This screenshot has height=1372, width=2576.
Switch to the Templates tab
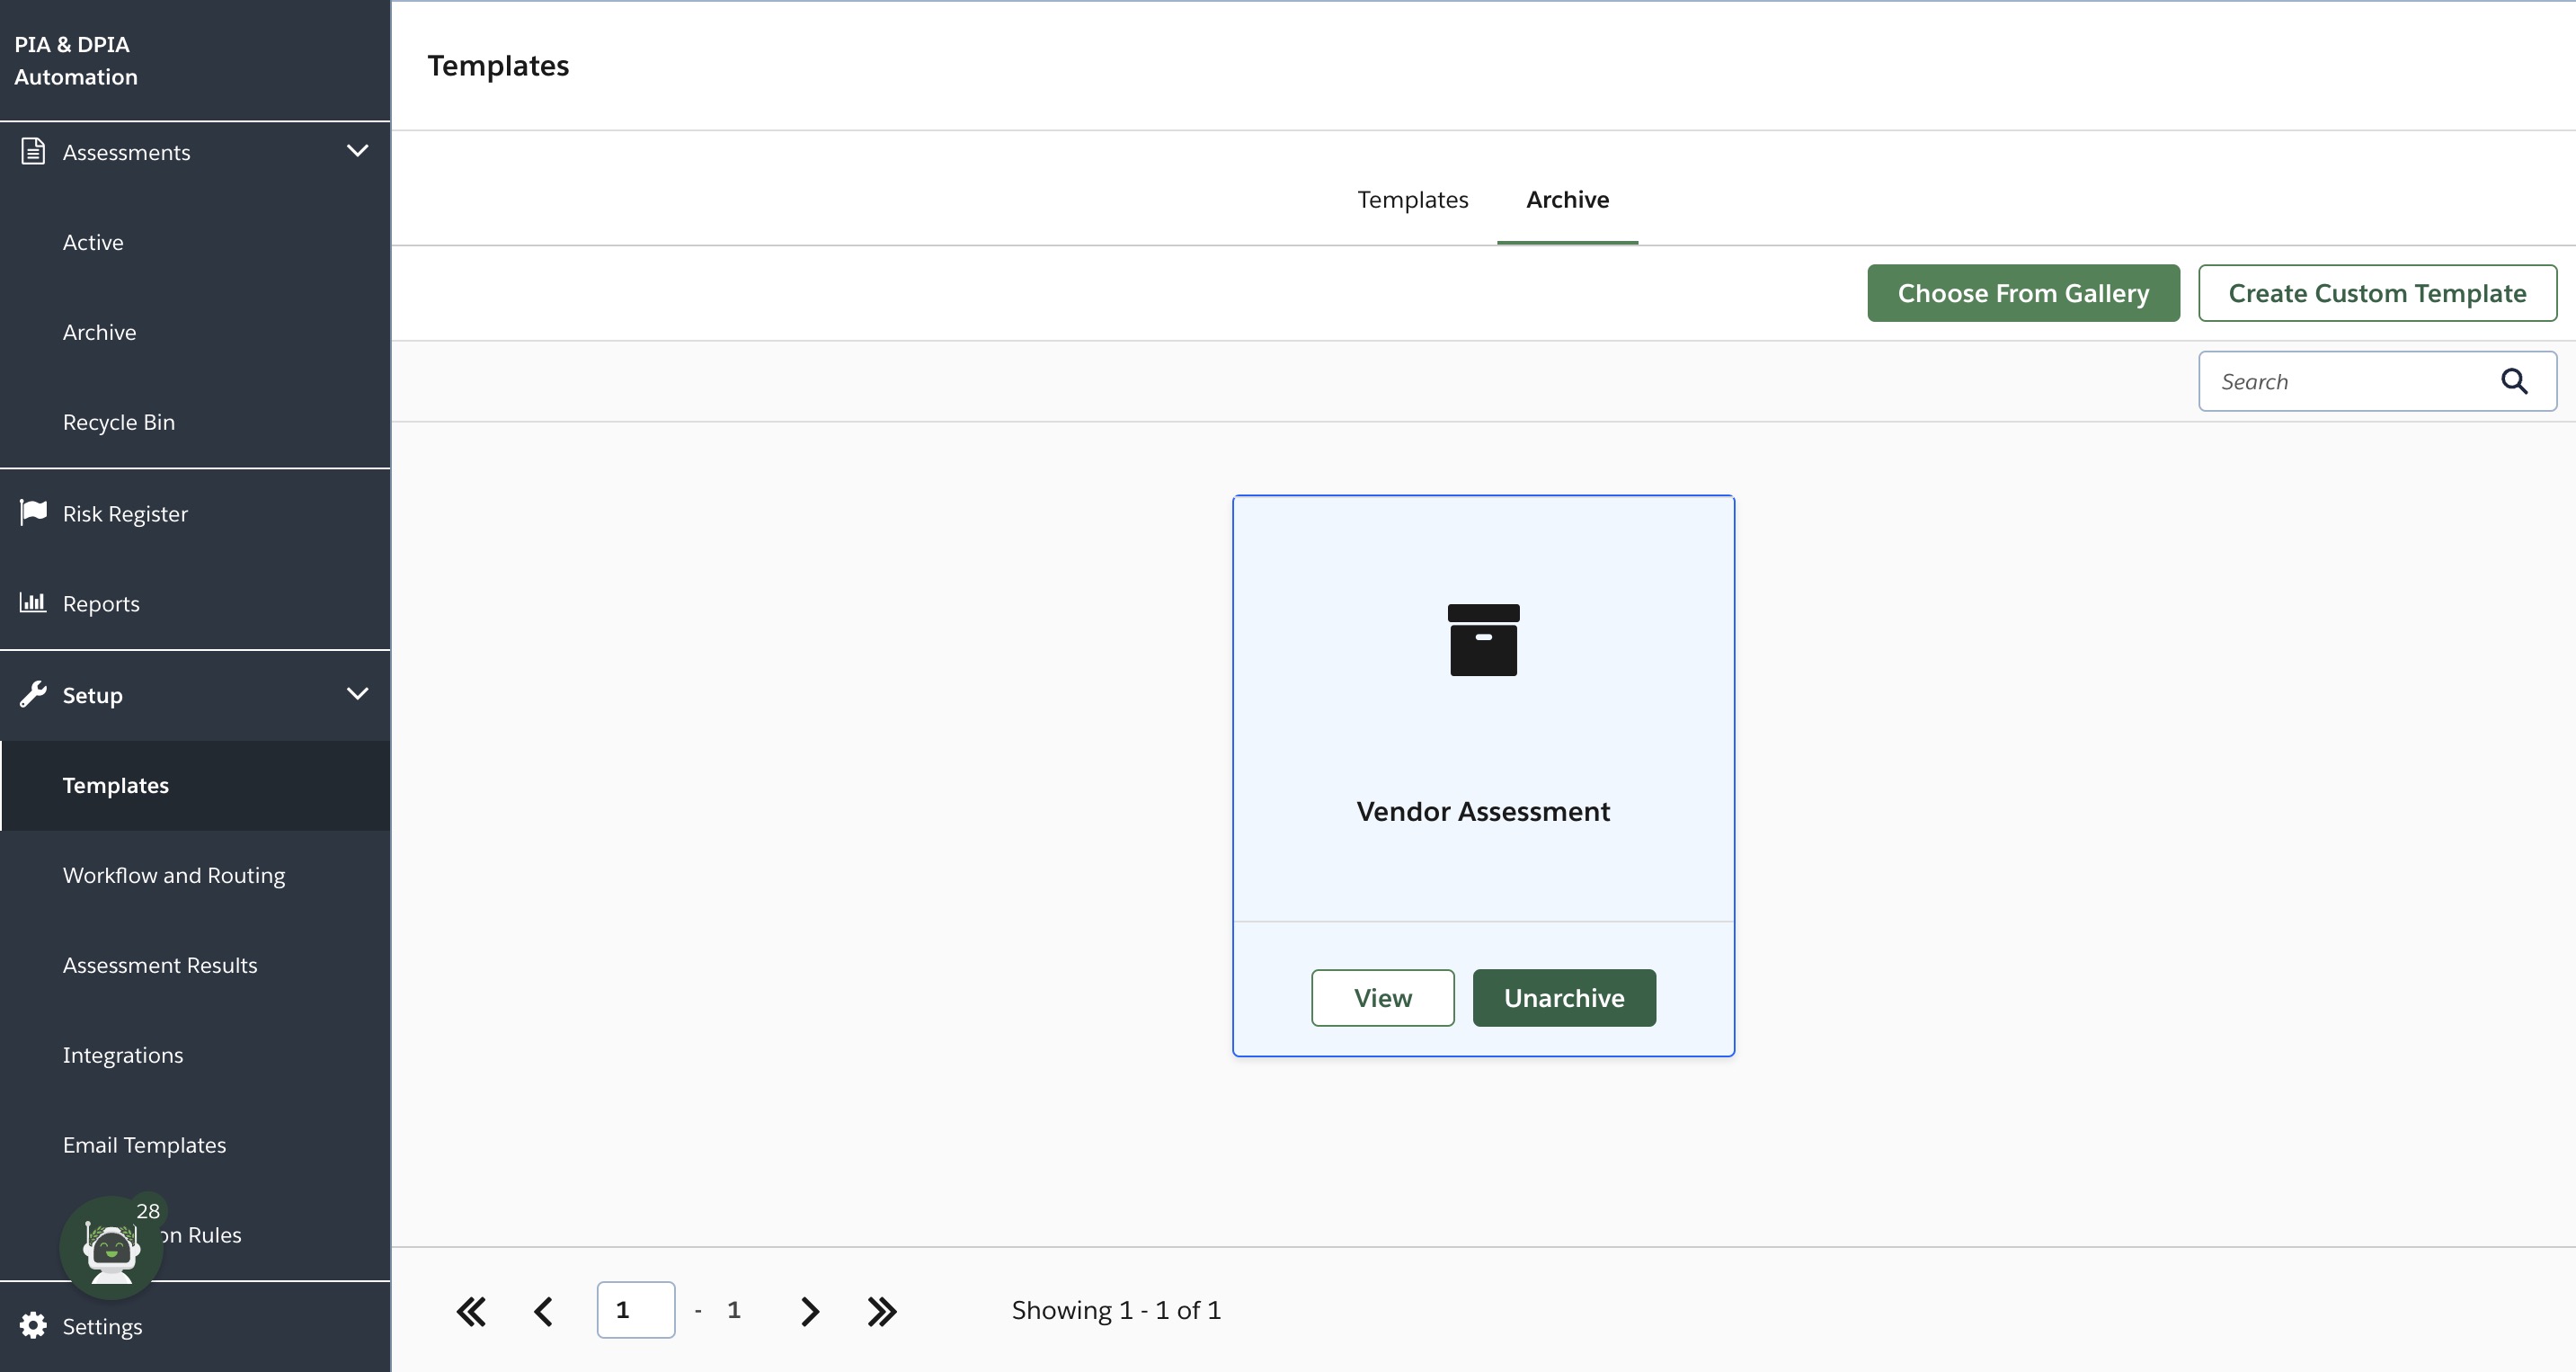pos(1412,199)
